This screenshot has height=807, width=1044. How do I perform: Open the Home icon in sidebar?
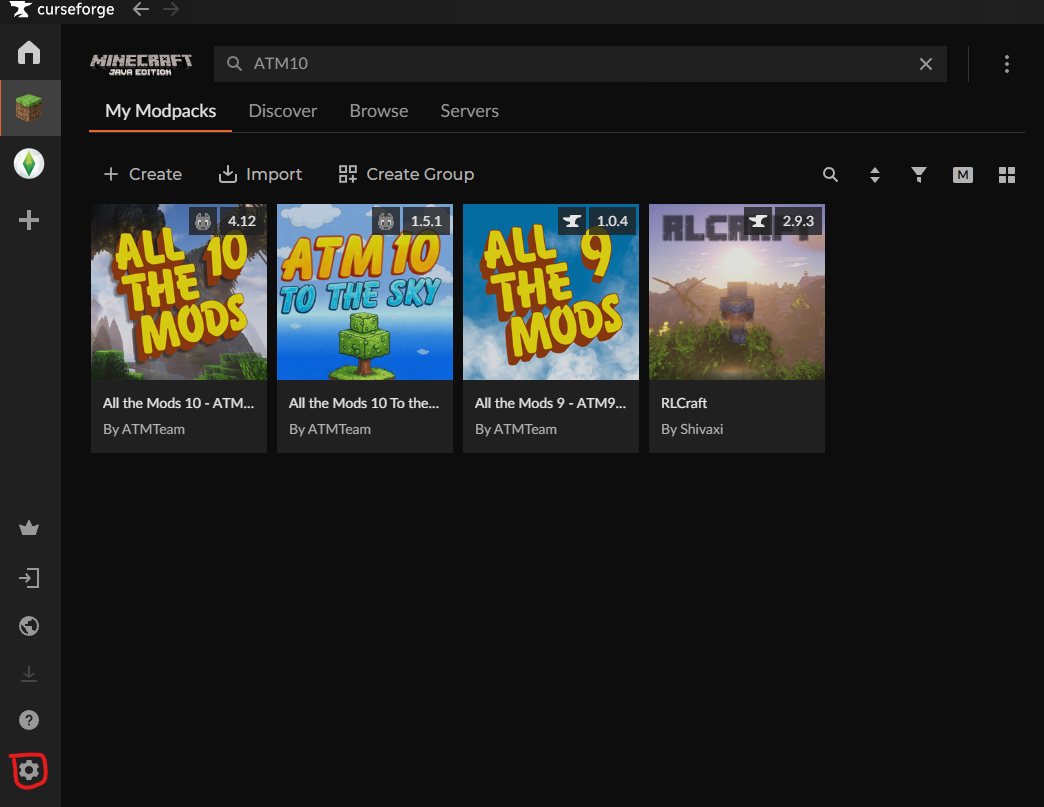(x=29, y=53)
